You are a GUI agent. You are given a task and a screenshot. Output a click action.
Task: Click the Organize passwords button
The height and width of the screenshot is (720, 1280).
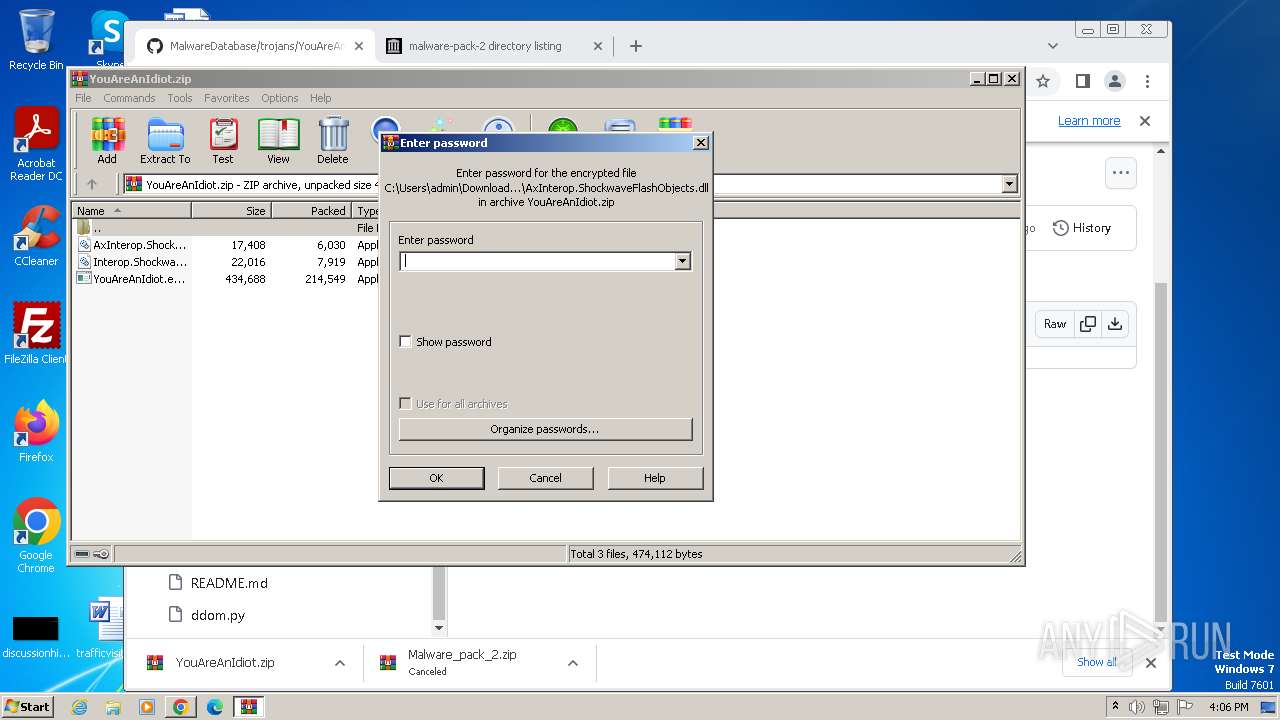(545, 429)
